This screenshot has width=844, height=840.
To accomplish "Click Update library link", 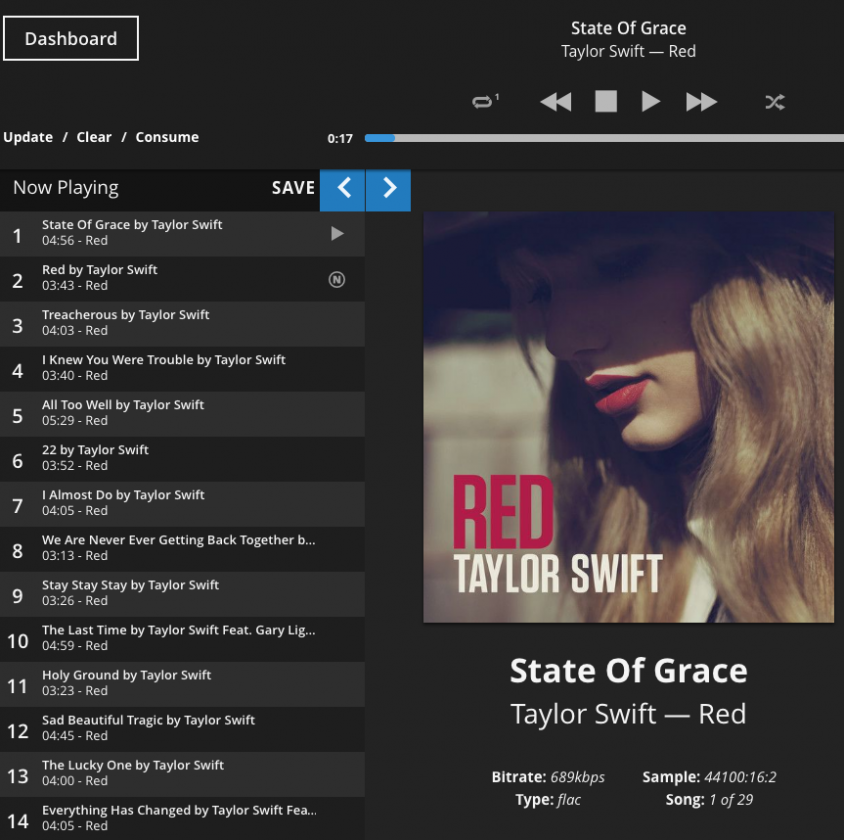I will point(28,137).
